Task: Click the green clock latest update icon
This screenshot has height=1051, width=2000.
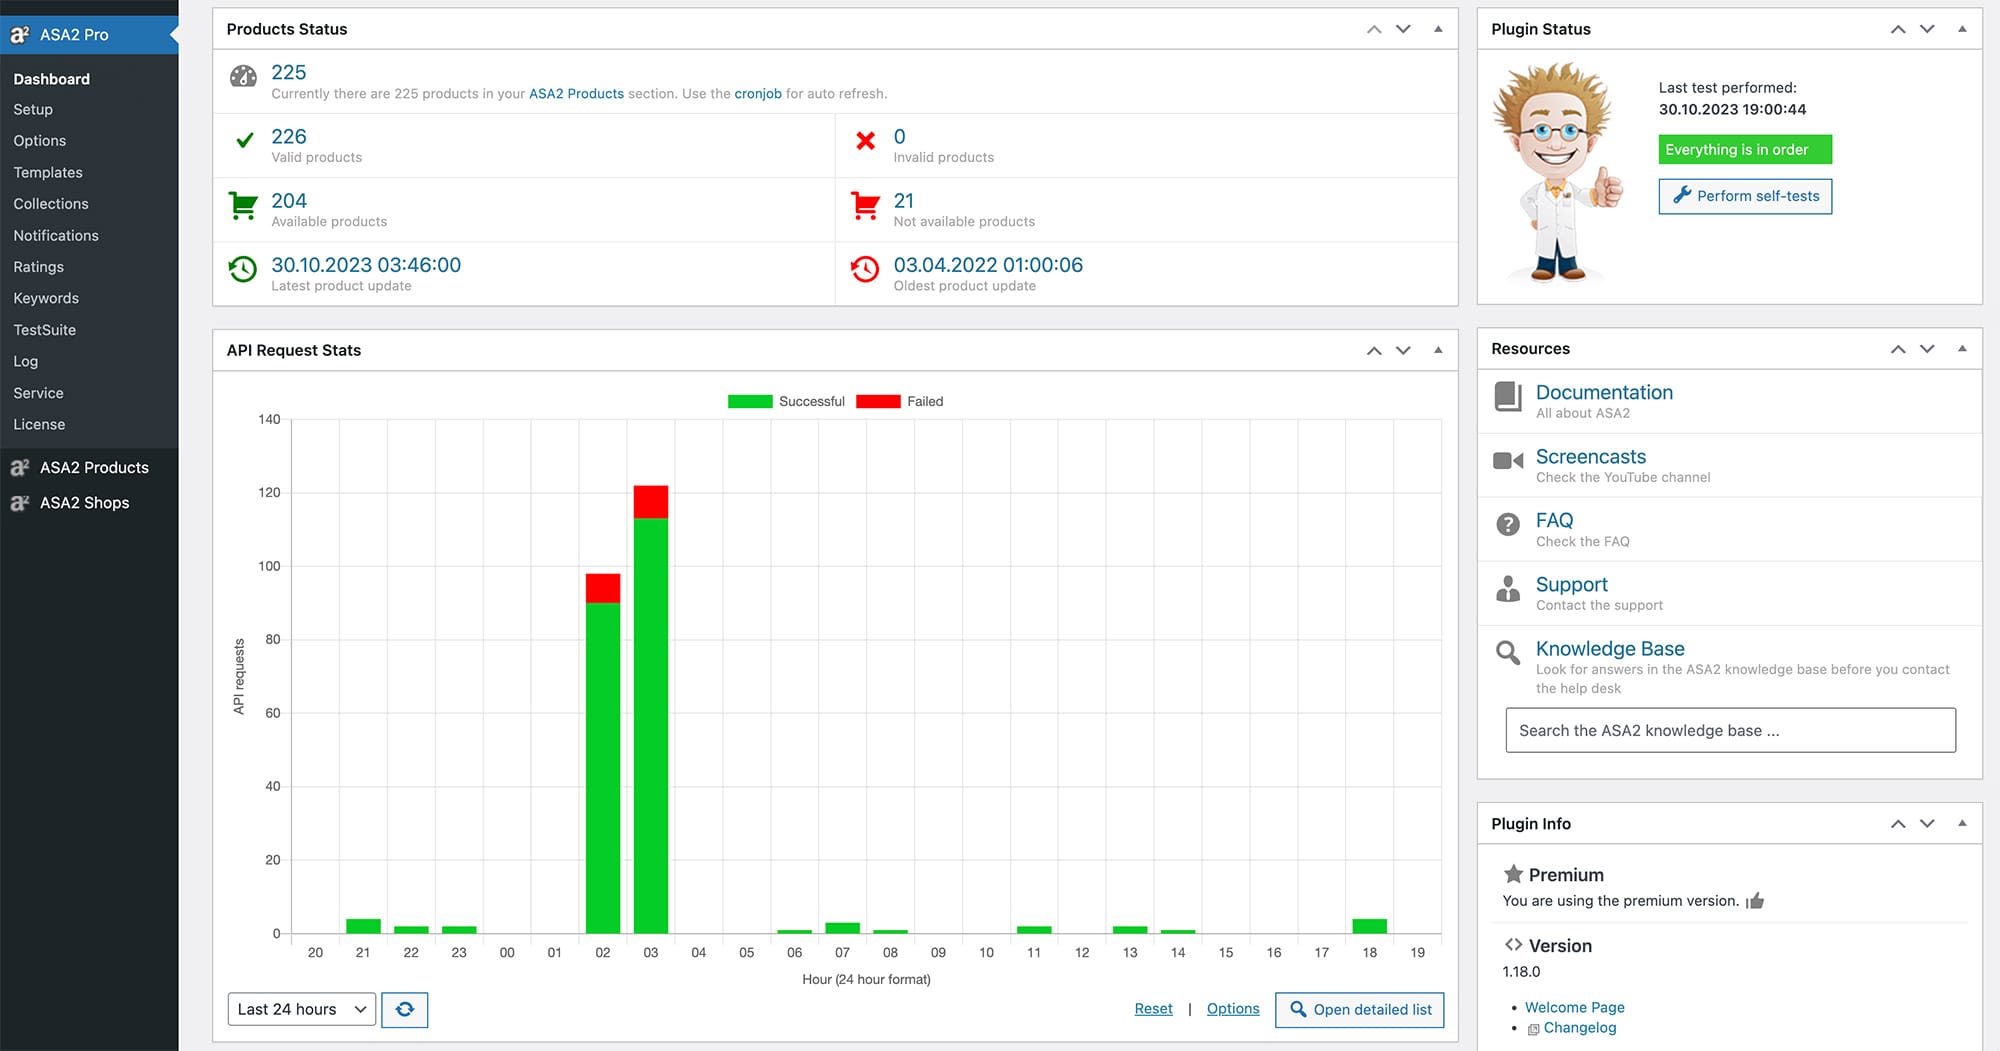Action: pos(243,269)
